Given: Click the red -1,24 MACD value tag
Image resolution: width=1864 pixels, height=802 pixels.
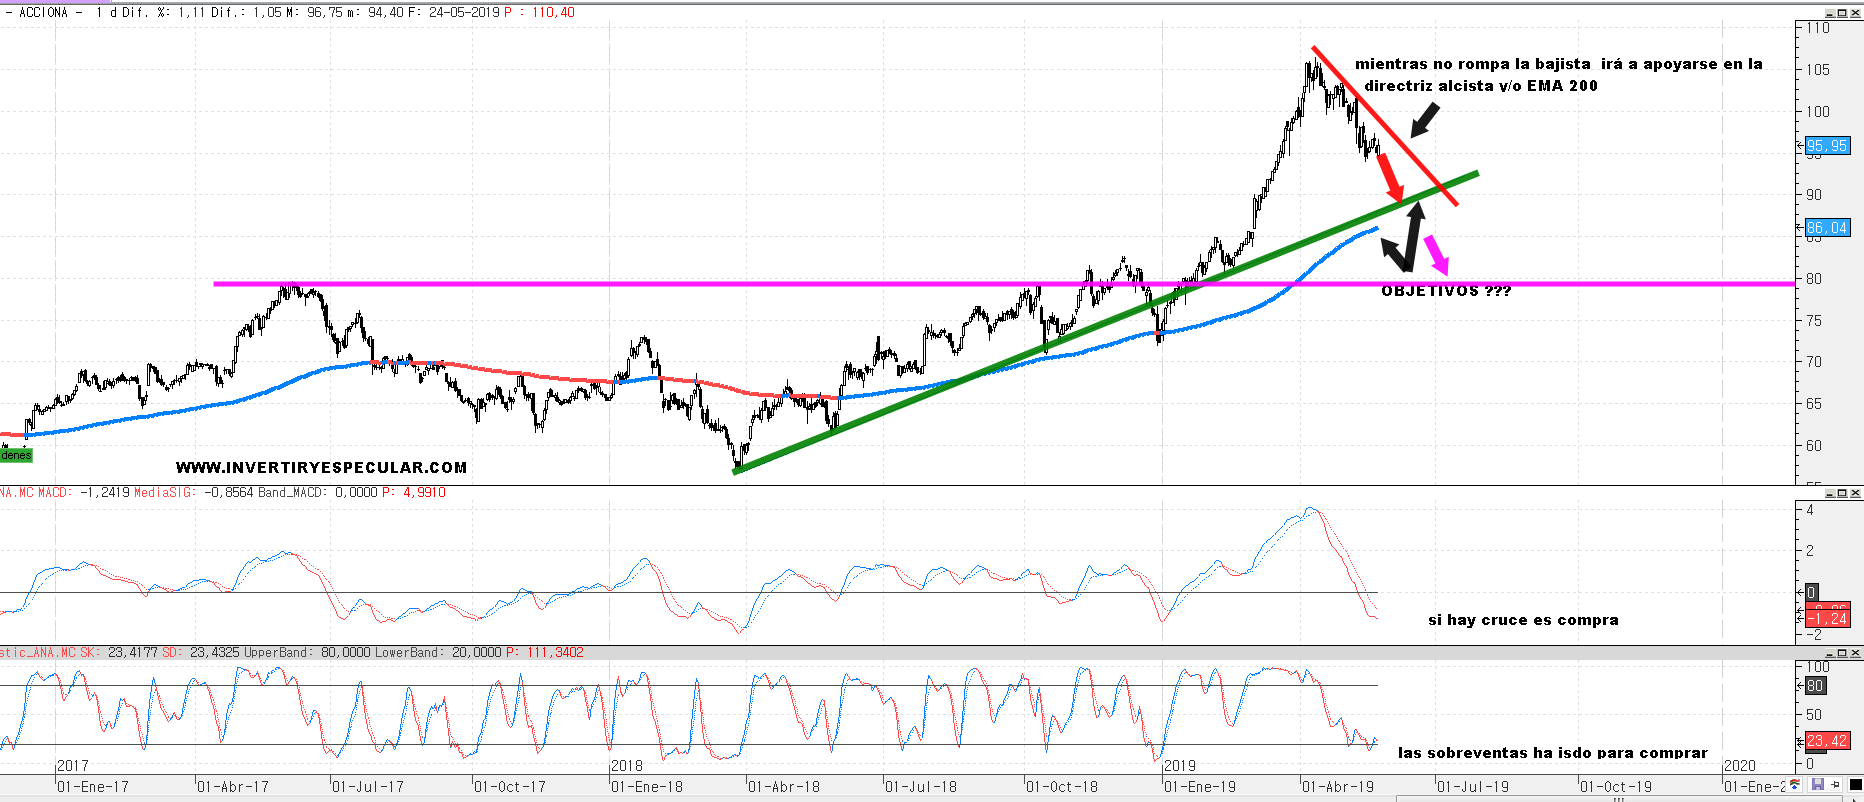Looking at the screenshot, I should coord(1827,618).
